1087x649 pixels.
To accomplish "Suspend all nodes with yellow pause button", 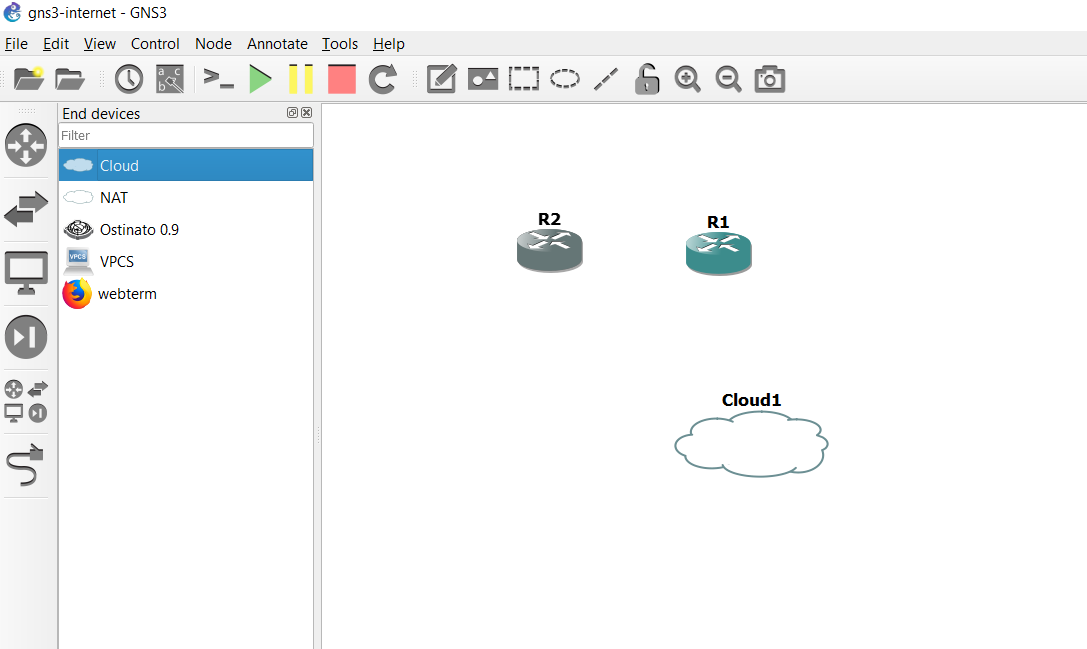I will click(x=300, y=79).
